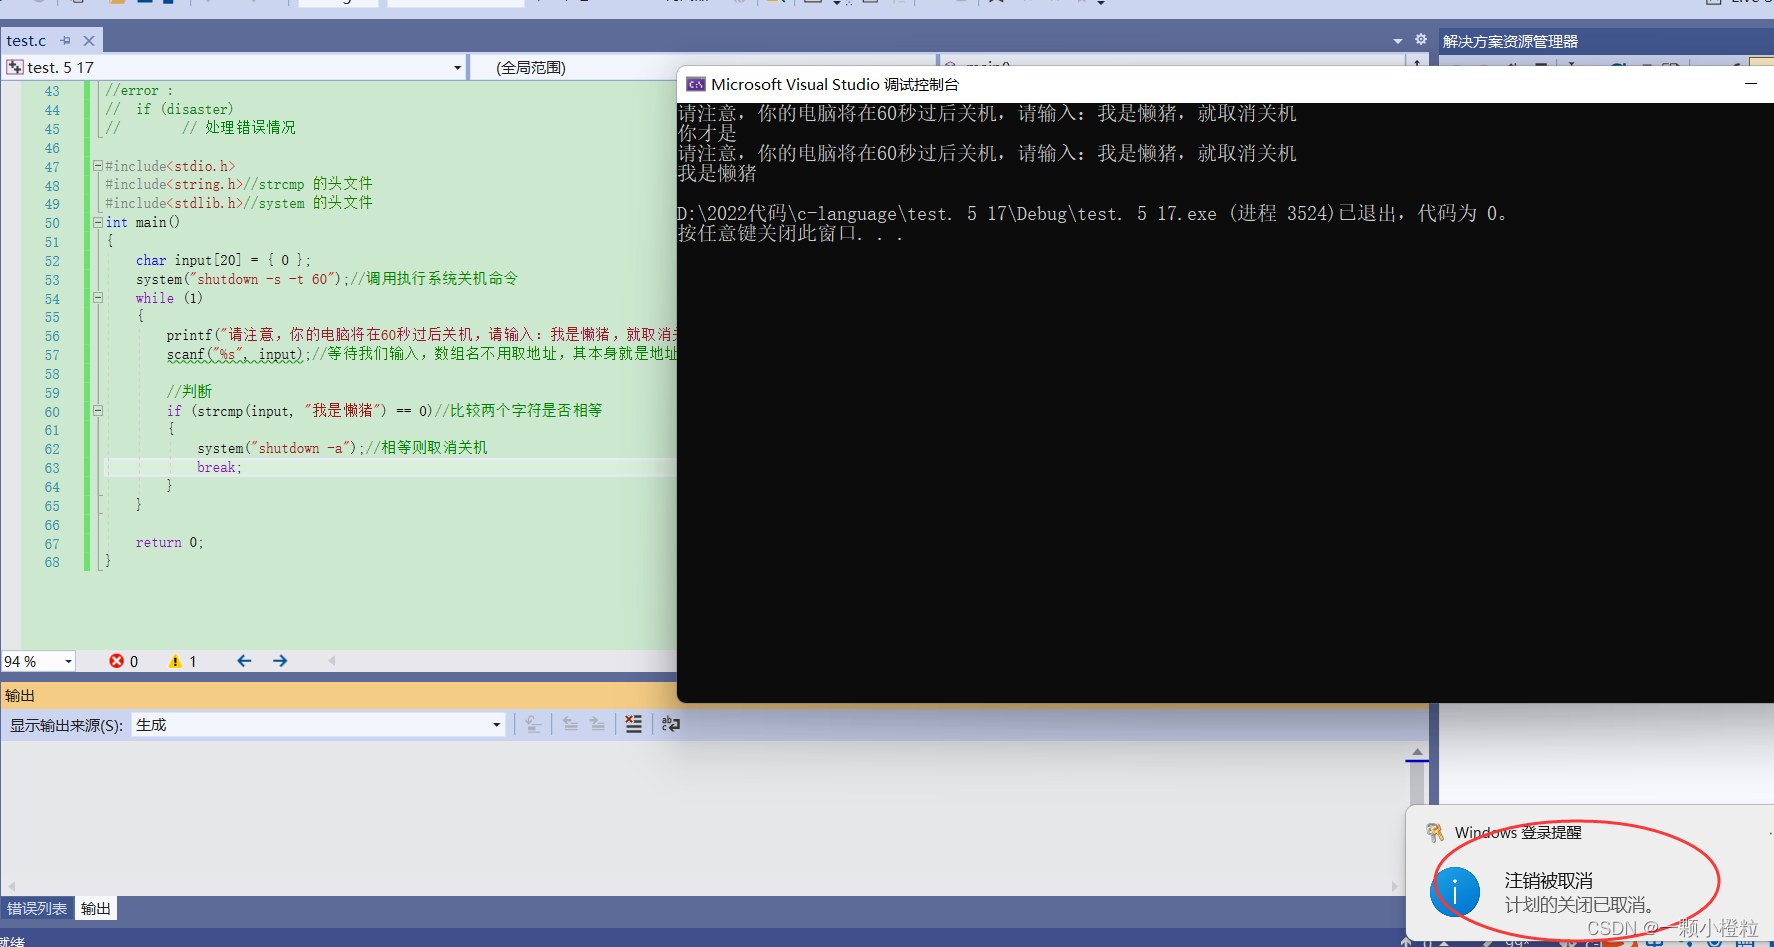The width and height of the screenshot is (1774, 947).
Task: Click the output panel horizontal scroll left arrow
Action: (x=11, y=886)
